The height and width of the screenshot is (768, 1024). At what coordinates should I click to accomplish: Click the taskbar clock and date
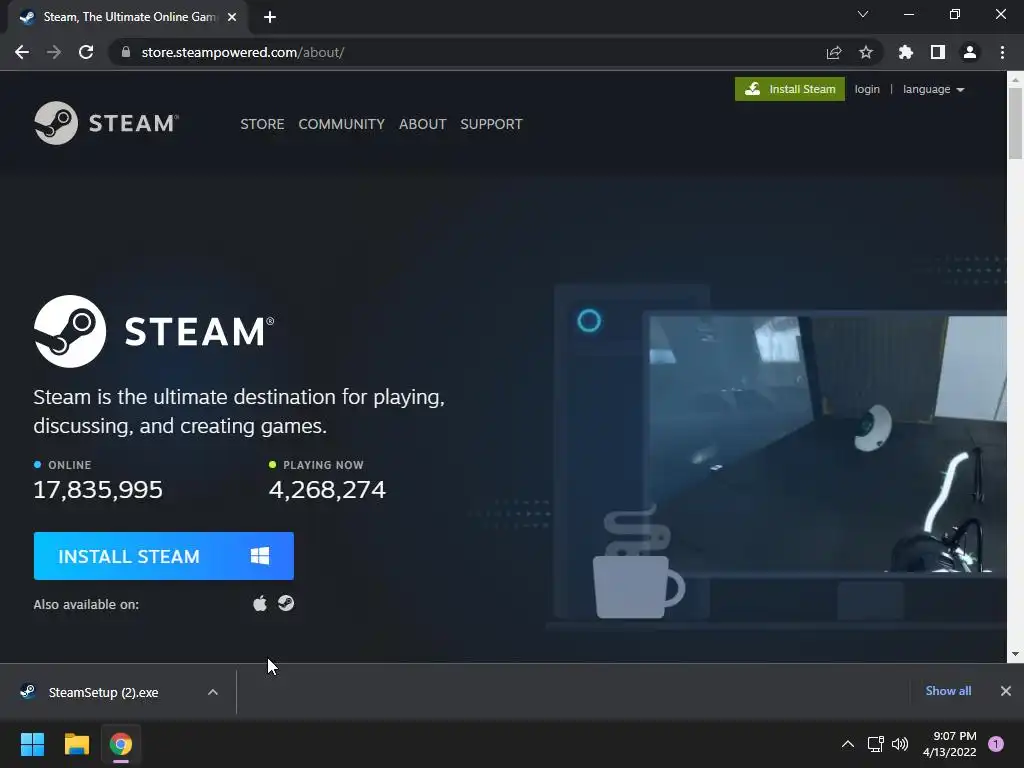click(x=950, y=744)
